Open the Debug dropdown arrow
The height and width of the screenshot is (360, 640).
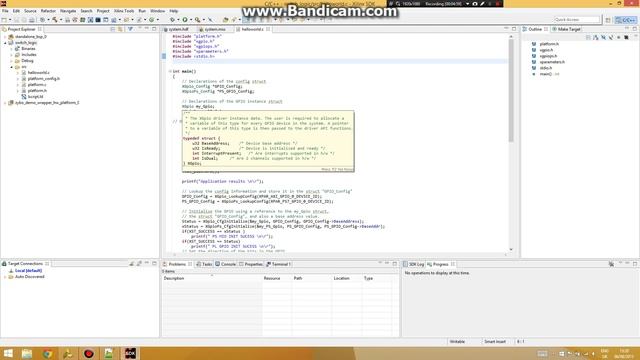178,20
